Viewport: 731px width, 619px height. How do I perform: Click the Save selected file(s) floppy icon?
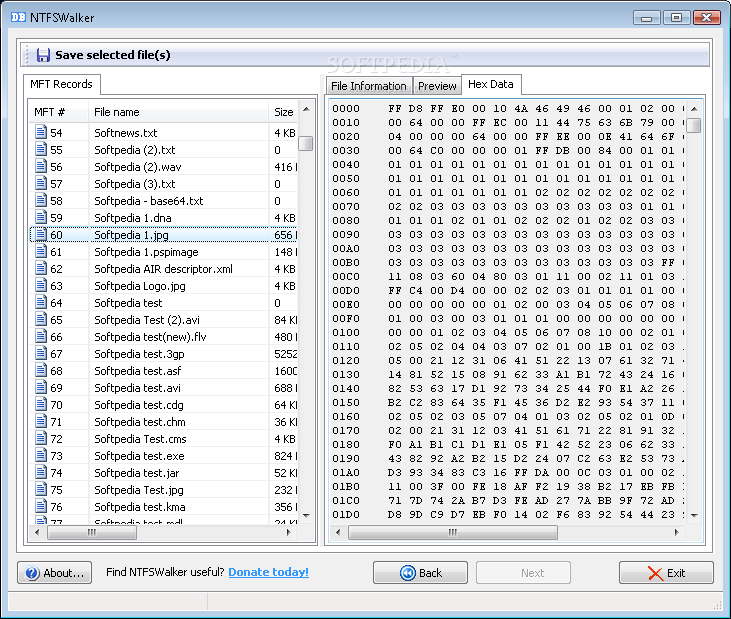43,55
